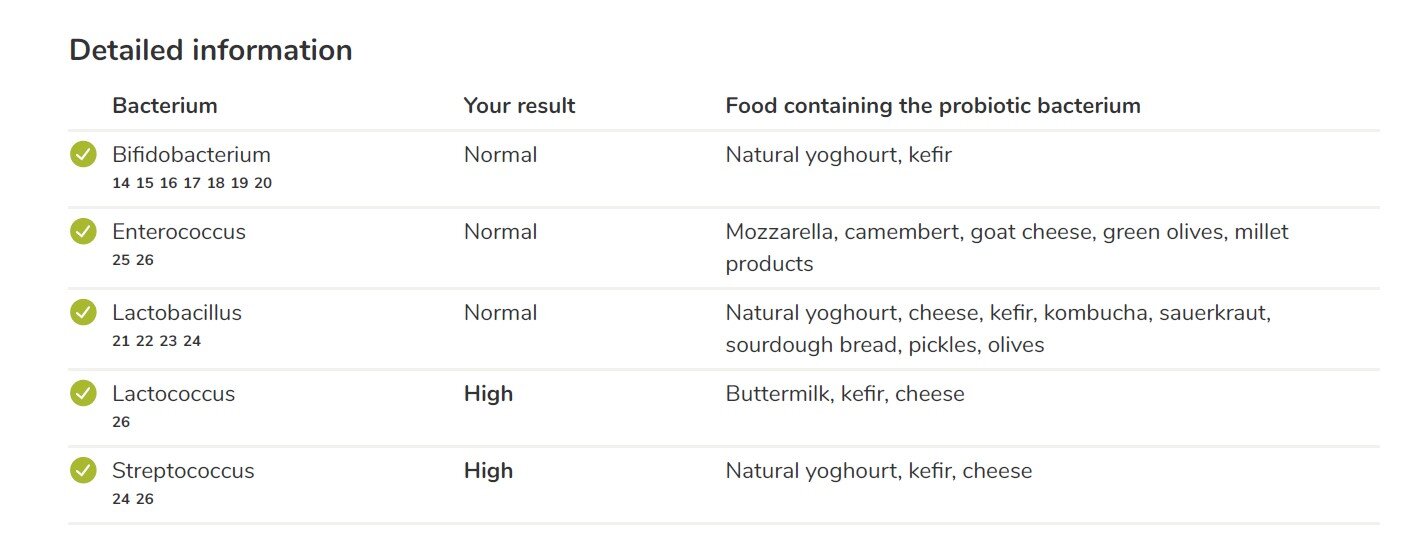Open reference 20 under Bifidobacterium
Screen dimensions: 1405x549
(263, 183)
